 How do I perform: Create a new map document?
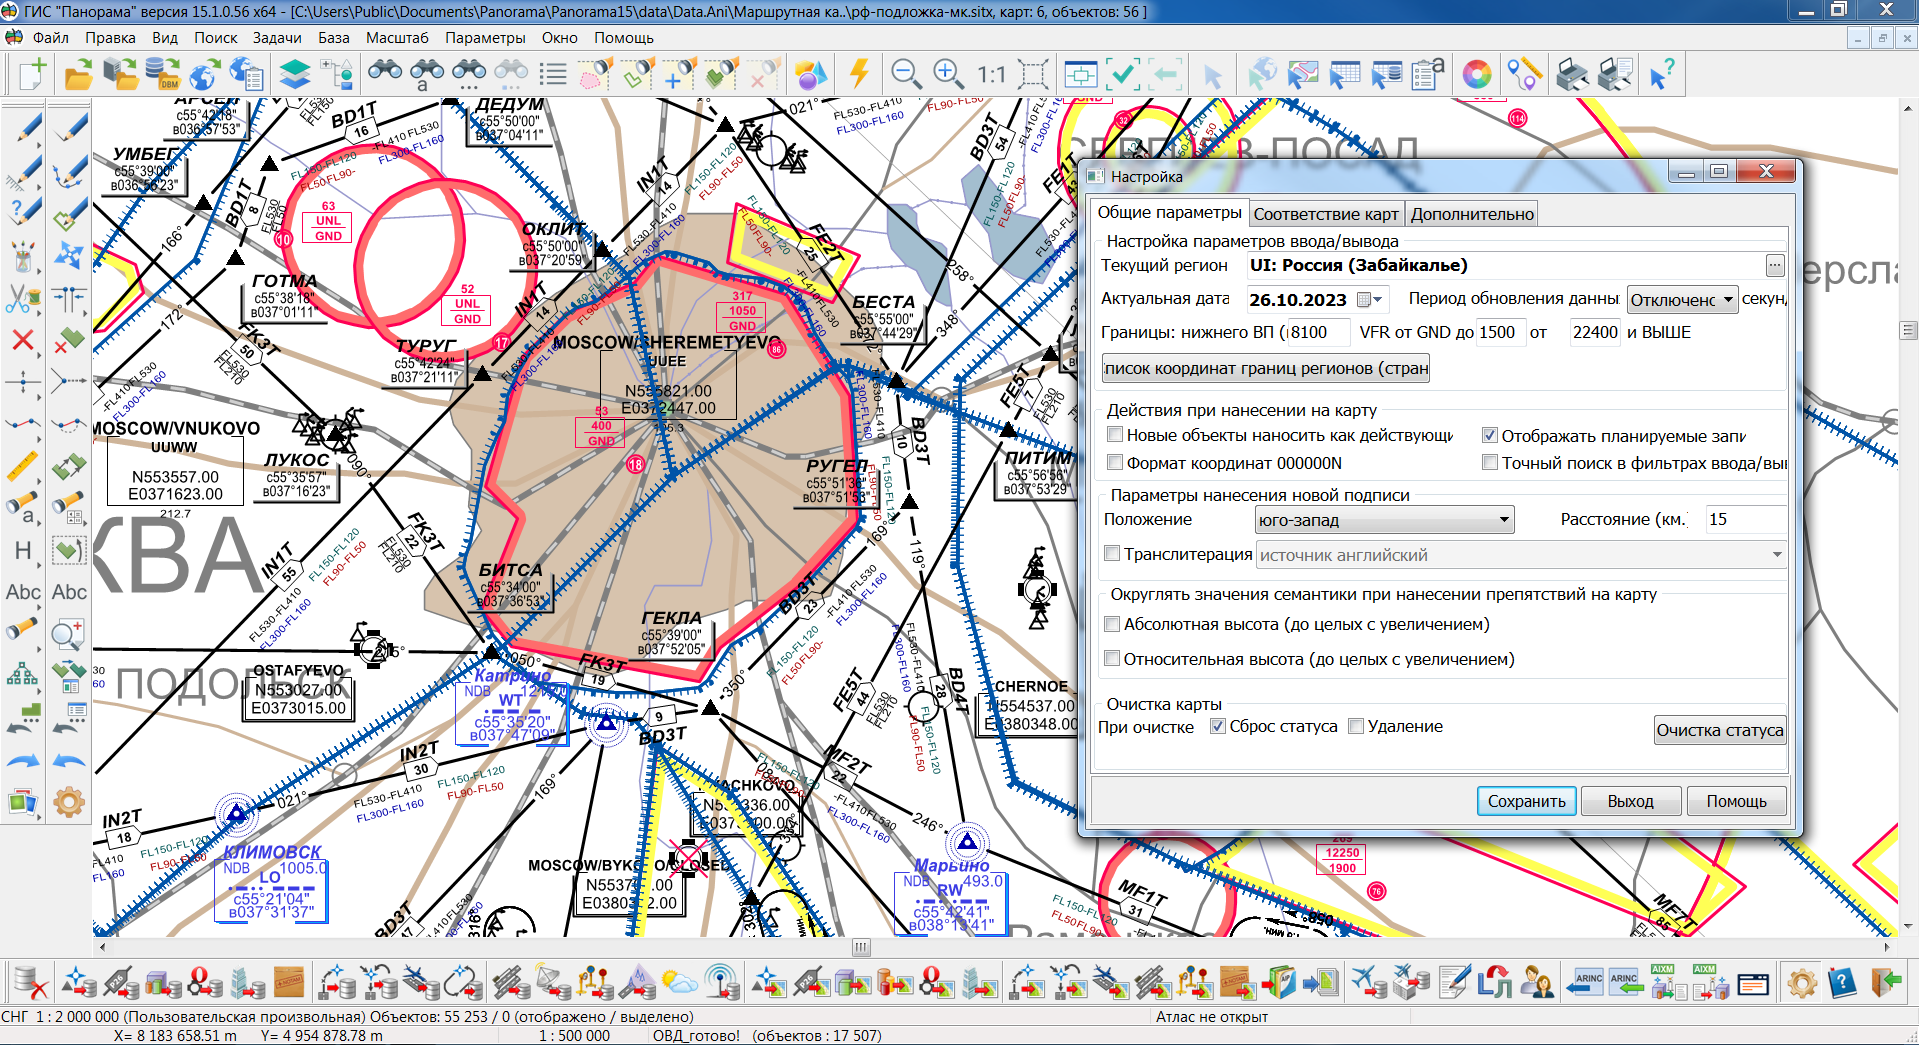tap(31, 74)
